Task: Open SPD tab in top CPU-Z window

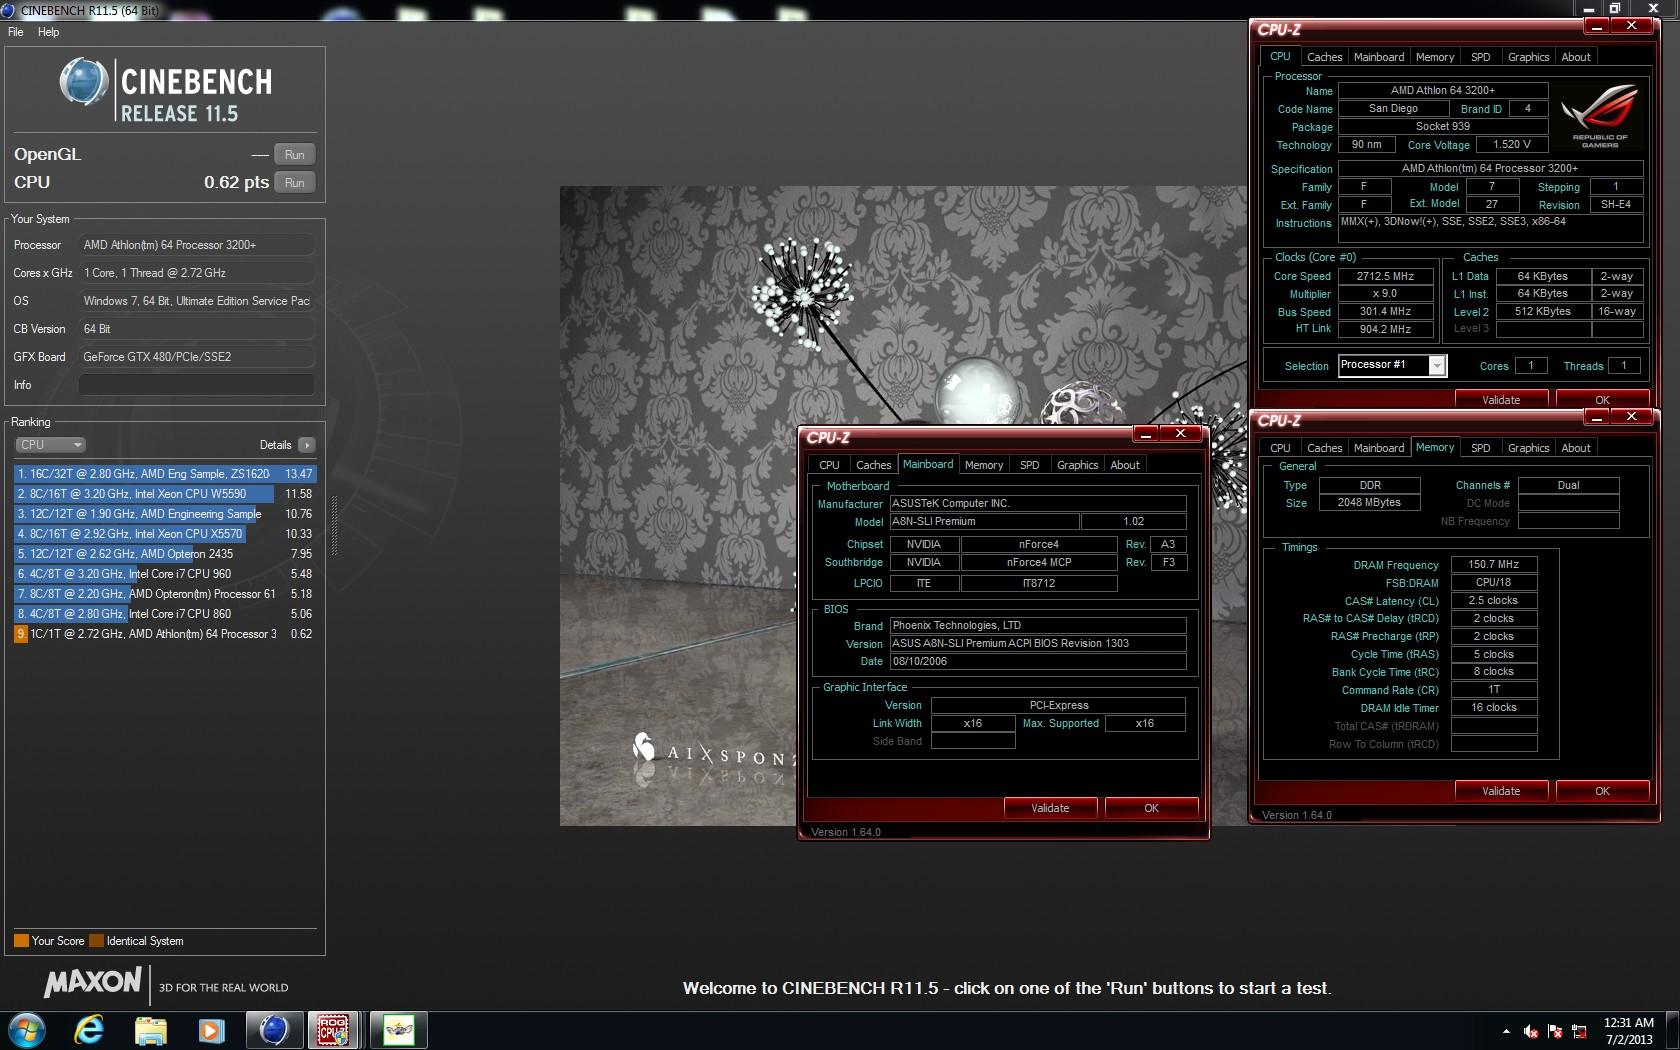Action: [x=1481, y=57]
